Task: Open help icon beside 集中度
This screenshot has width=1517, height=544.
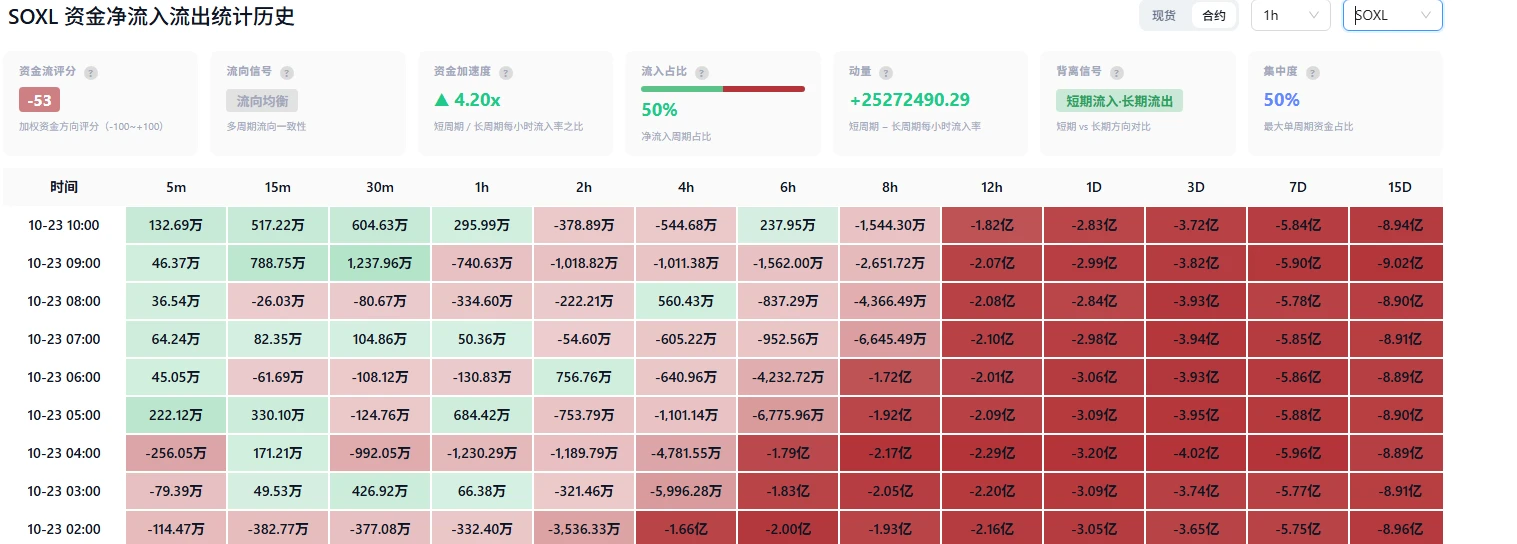Action: 1313,73
